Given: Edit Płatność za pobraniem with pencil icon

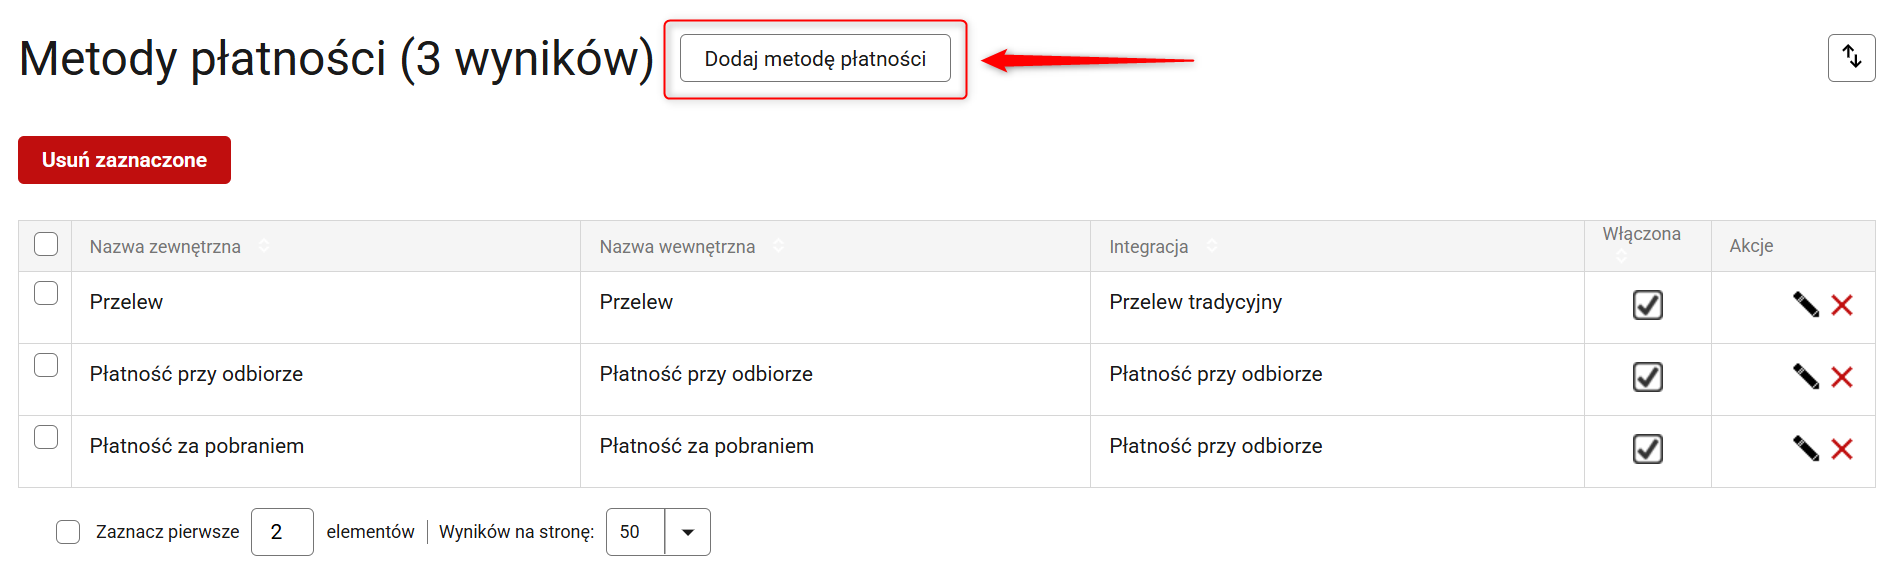Looking at the screenshot, I should (1805, 448).
